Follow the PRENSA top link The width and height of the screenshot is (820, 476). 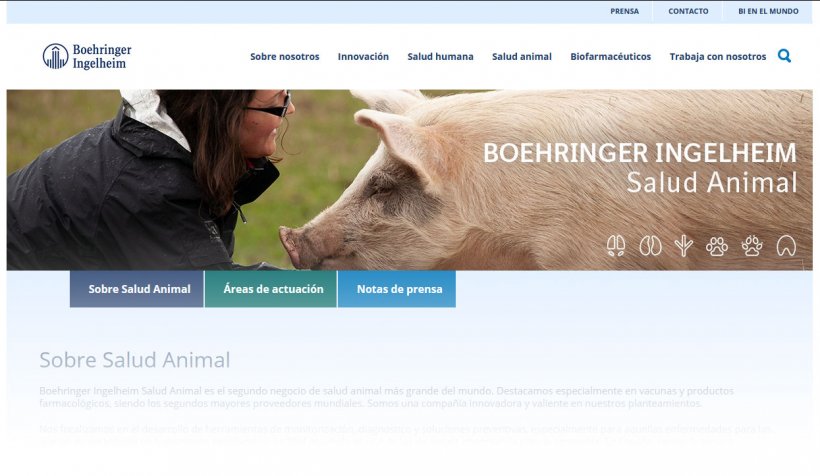click(624, 11)
